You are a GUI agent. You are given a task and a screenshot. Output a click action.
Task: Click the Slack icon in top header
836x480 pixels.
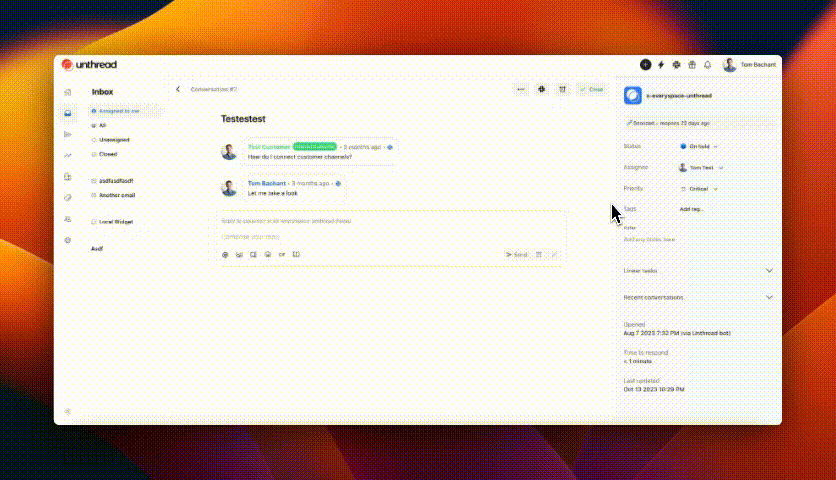(676, 65)
